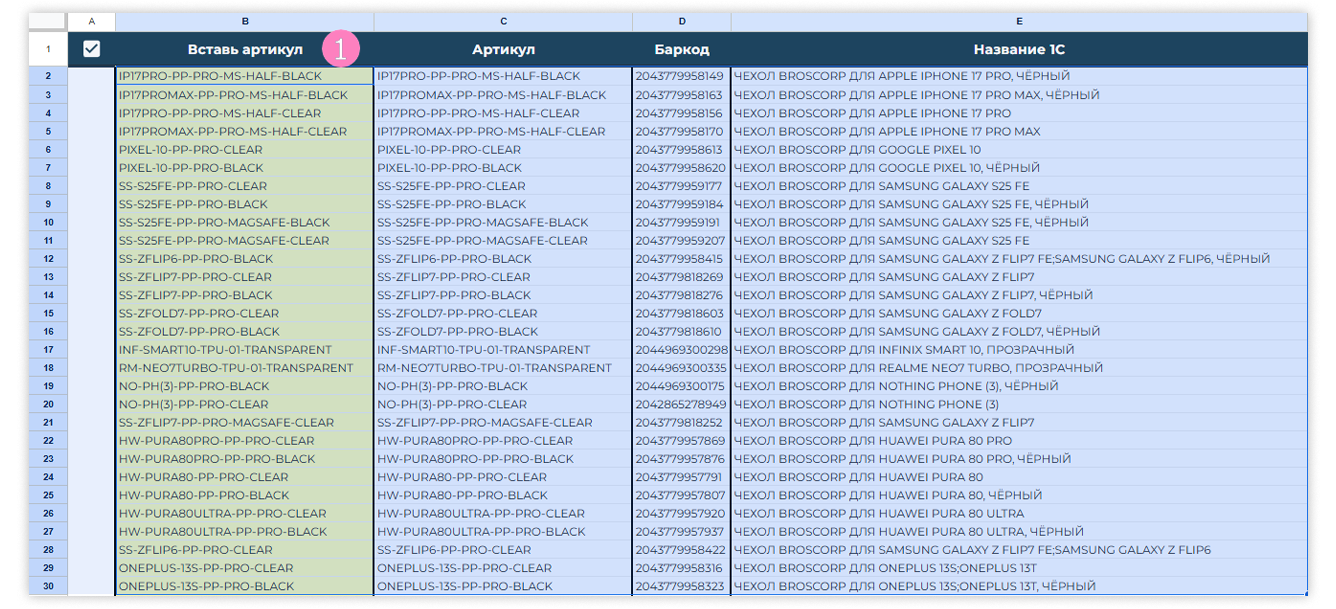Select column C cell SS-S25FE-PP-PRO-MAGSAFE-CLEAR

[503, 240]
